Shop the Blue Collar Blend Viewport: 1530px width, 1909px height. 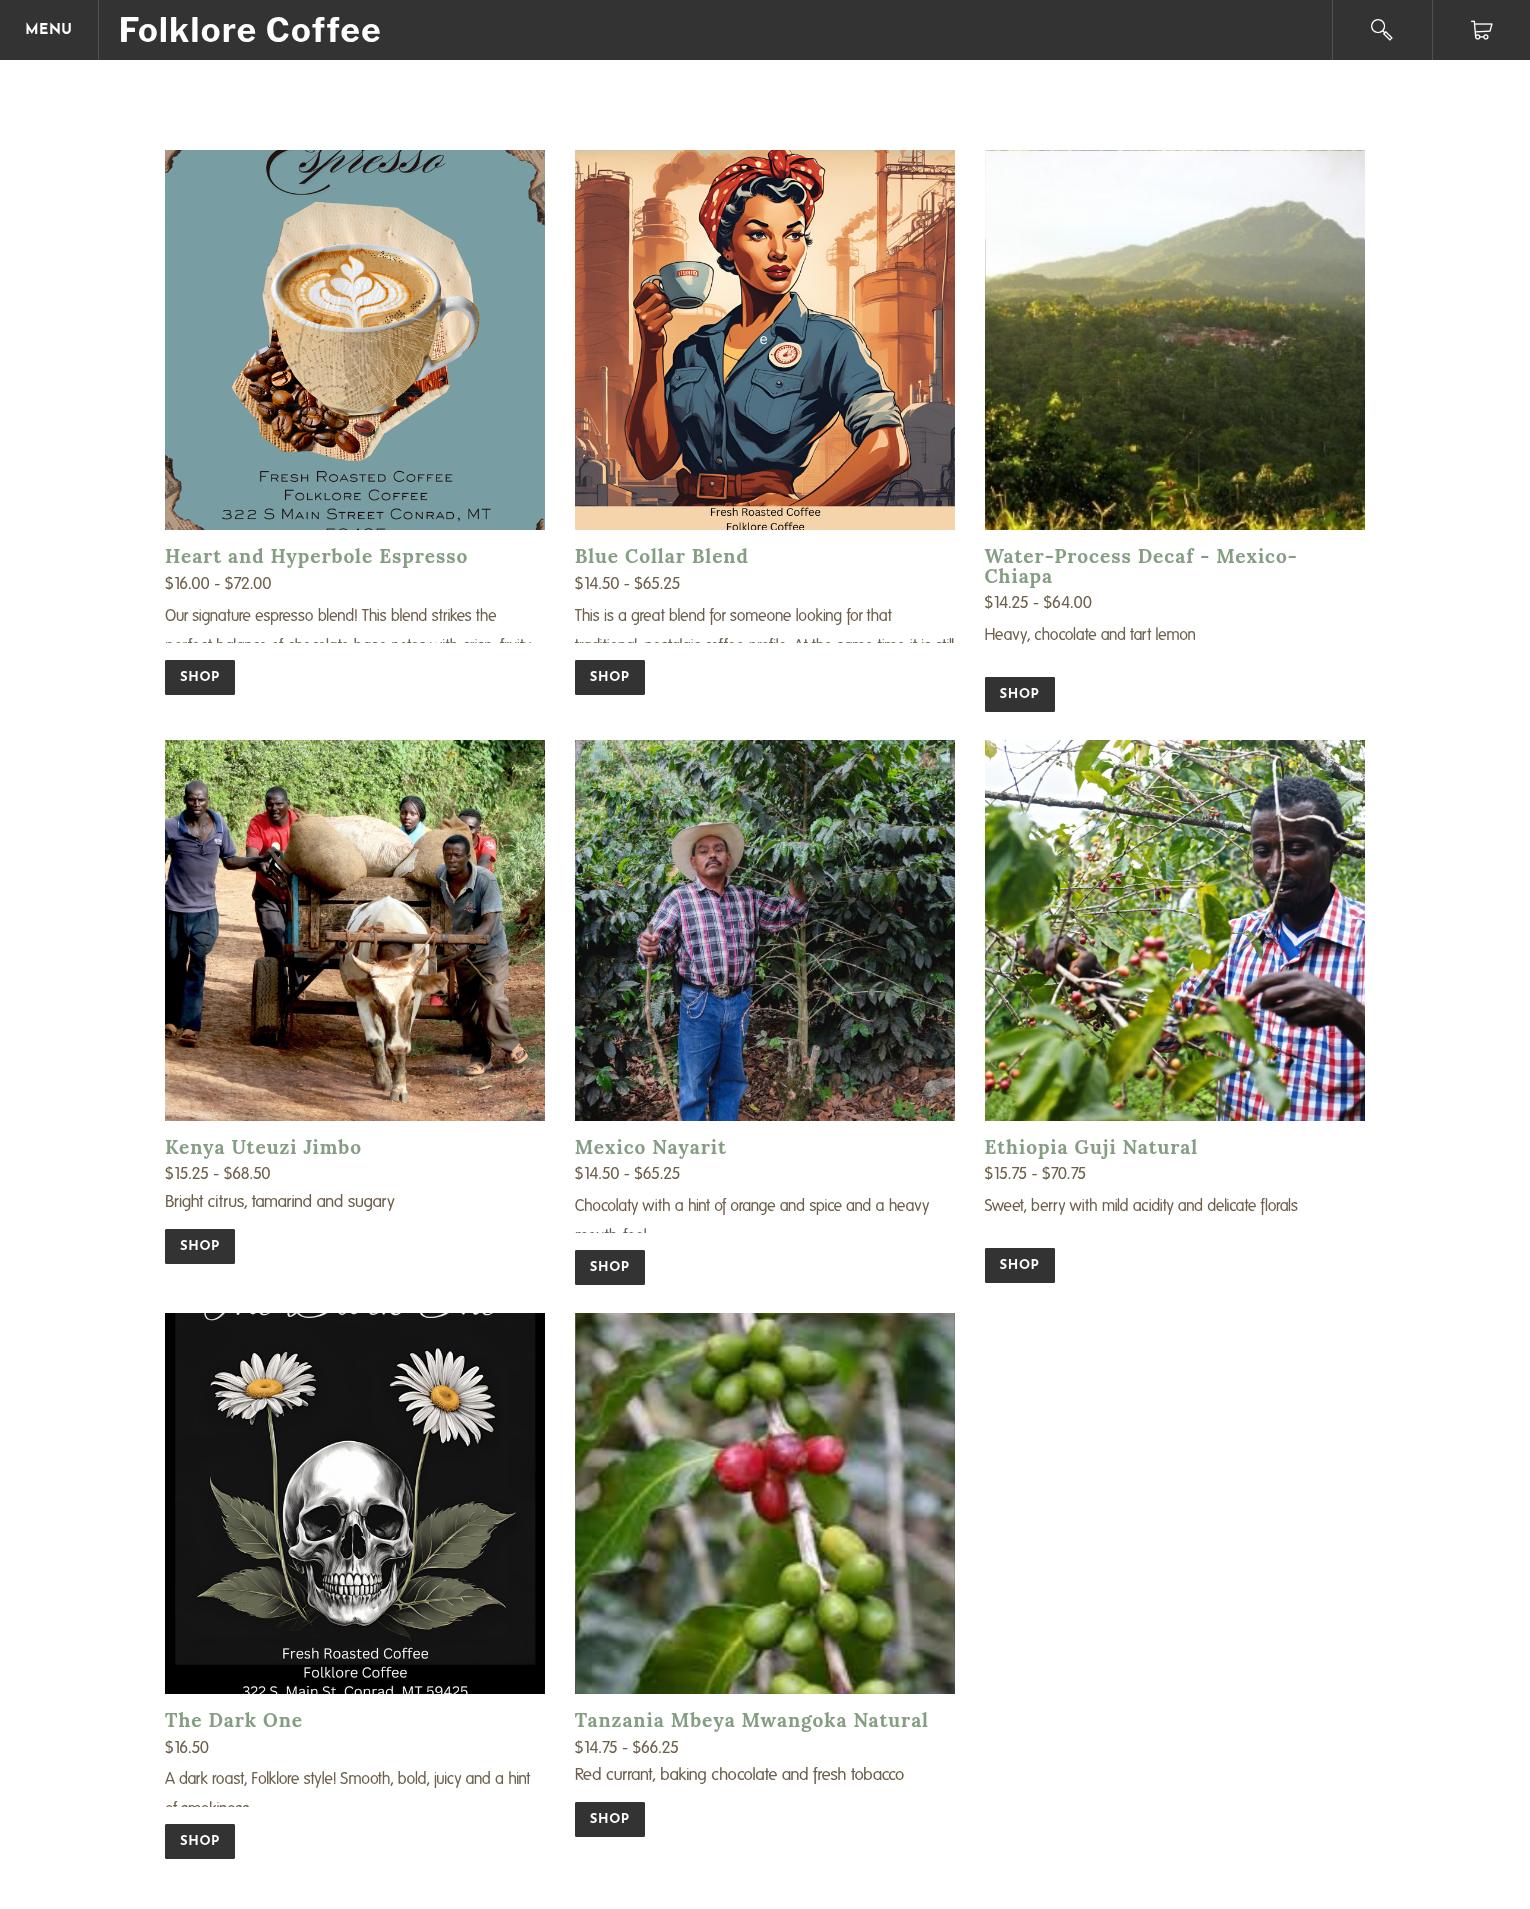pyautogui.click(x=610, y=677)
